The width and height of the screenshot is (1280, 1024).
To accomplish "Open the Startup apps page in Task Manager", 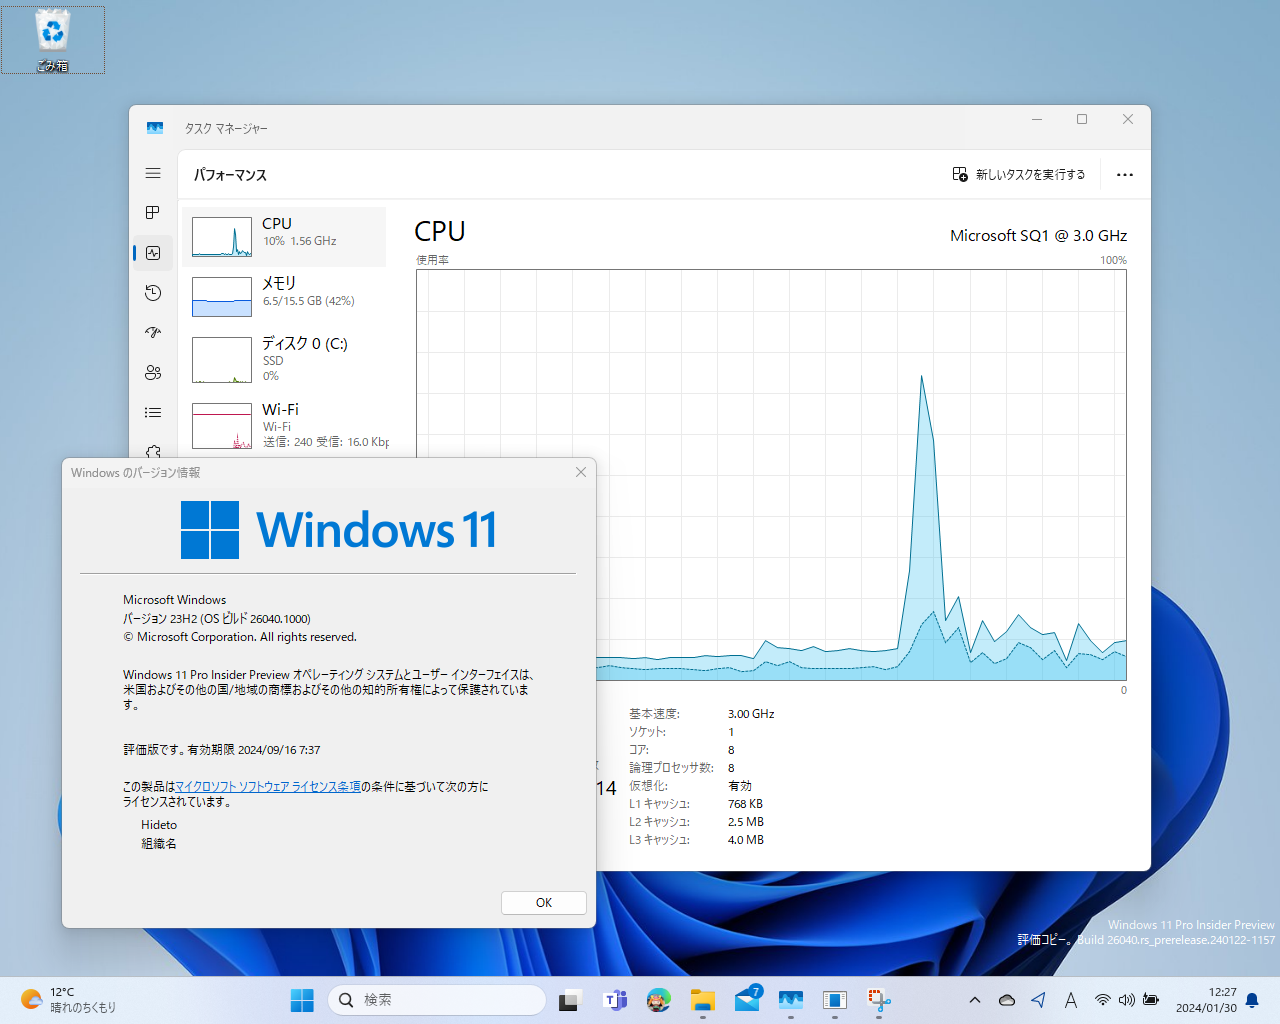I will 153,333.
